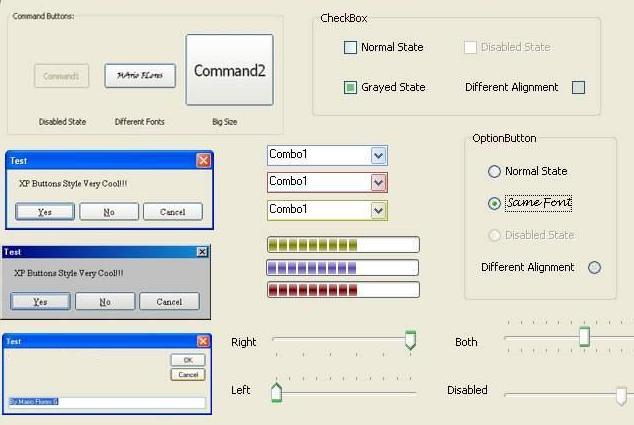Click No in the classic gray Test dialog

pyautogui.click(x=104, y=301)
